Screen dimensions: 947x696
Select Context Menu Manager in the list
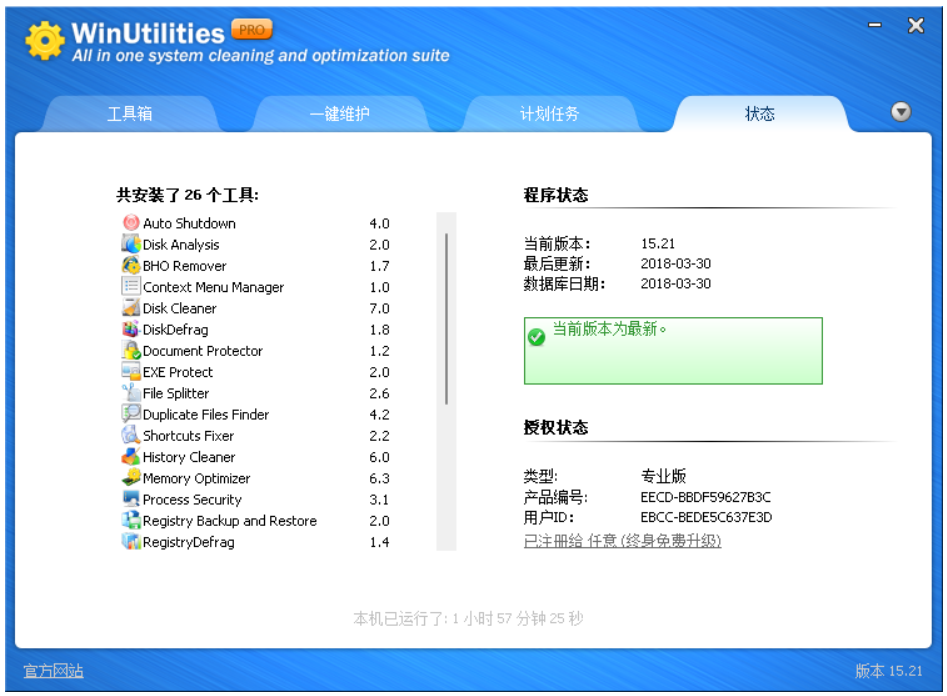(x=213, y=287)
